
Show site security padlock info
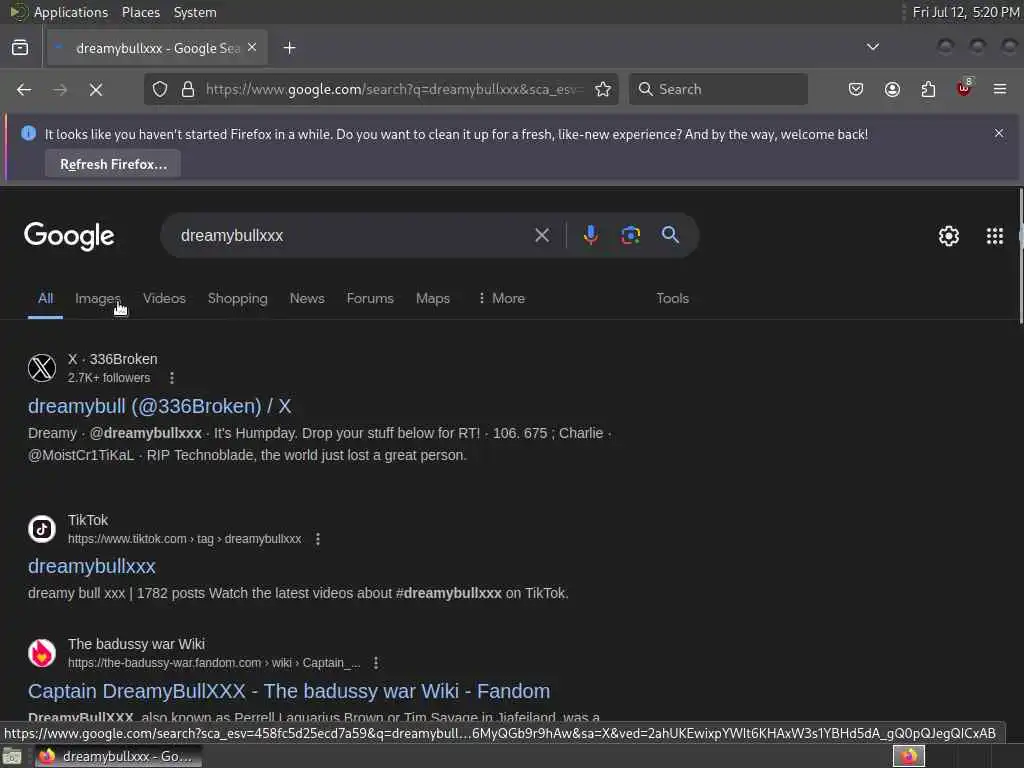coord(188,89)
